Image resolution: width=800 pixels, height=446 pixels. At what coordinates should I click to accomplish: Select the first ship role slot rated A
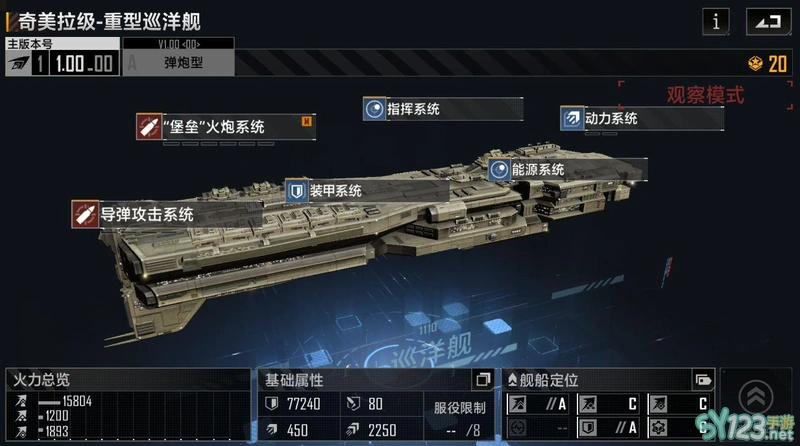tap(538, 404)
